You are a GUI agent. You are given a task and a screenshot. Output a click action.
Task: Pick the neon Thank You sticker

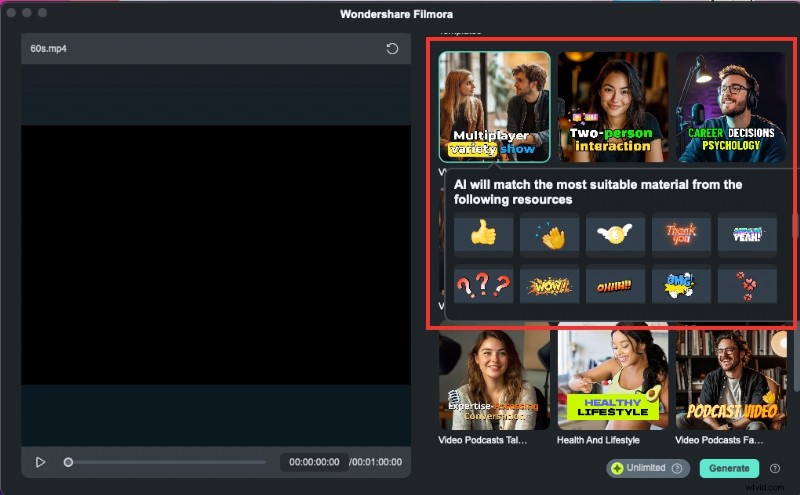pyautogui.click(x=681, y=234)
